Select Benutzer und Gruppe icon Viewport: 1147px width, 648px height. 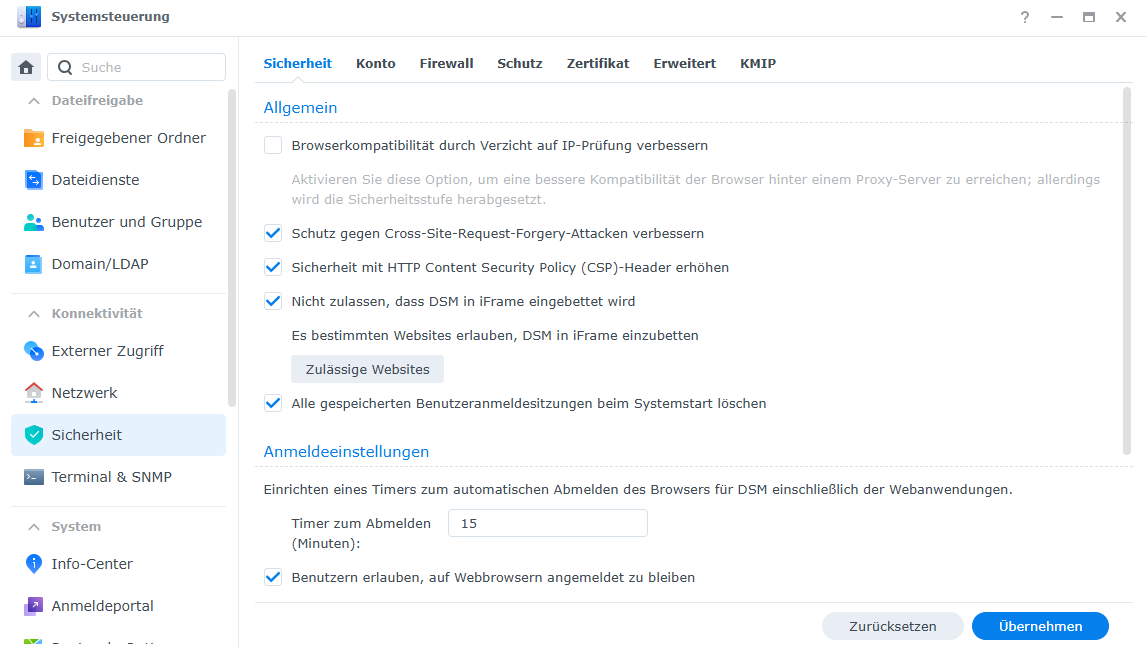(x=34, y=222)
